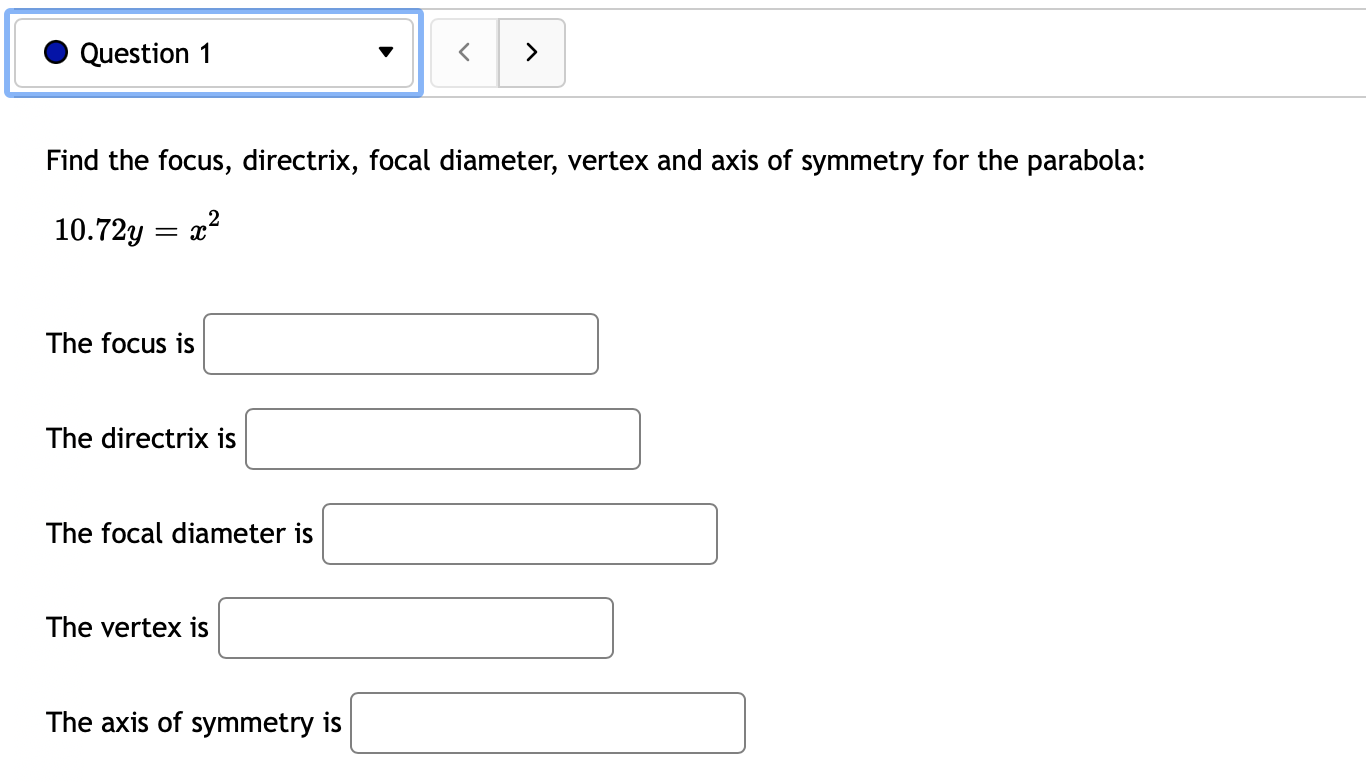Click the right chevron navigation icon

(x=531, y=52)
